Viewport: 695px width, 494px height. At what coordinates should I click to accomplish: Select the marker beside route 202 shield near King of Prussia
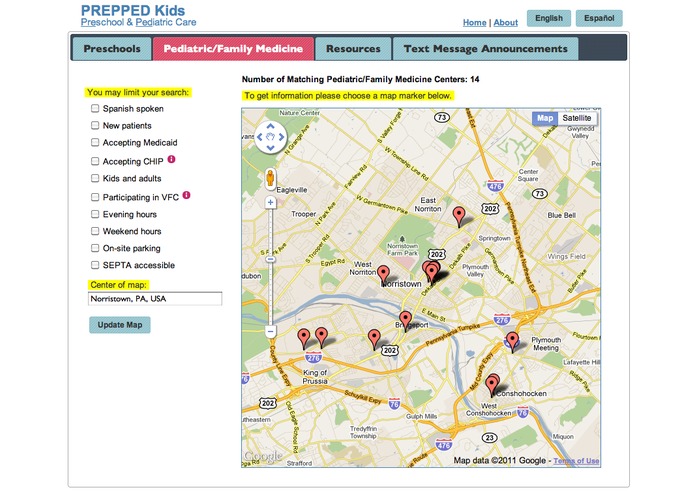375,340
